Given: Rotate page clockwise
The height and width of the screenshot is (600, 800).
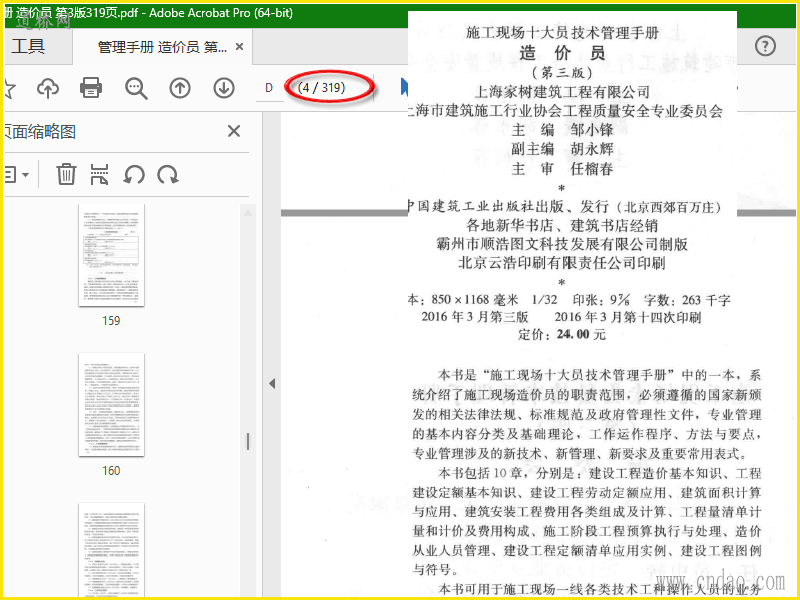Looking at the screenshot, I should [x=168, y=175].
